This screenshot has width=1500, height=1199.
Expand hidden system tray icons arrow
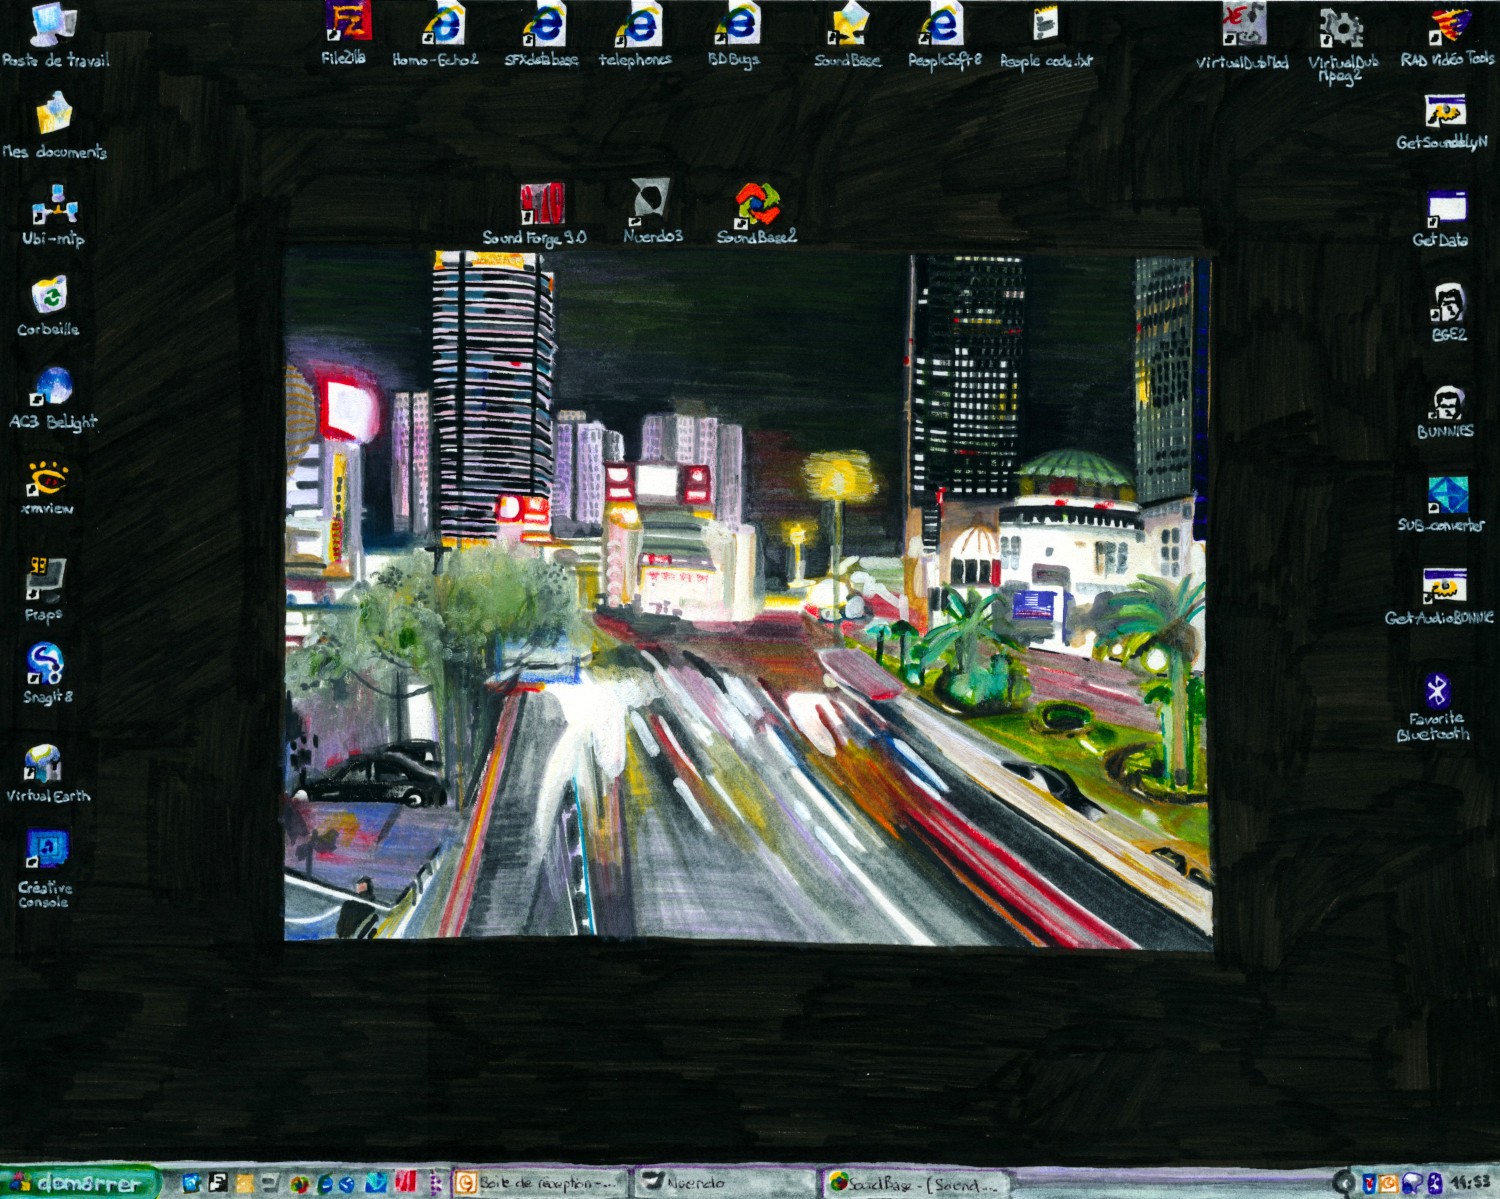pyautogui.click(x=1345, y=1183)
